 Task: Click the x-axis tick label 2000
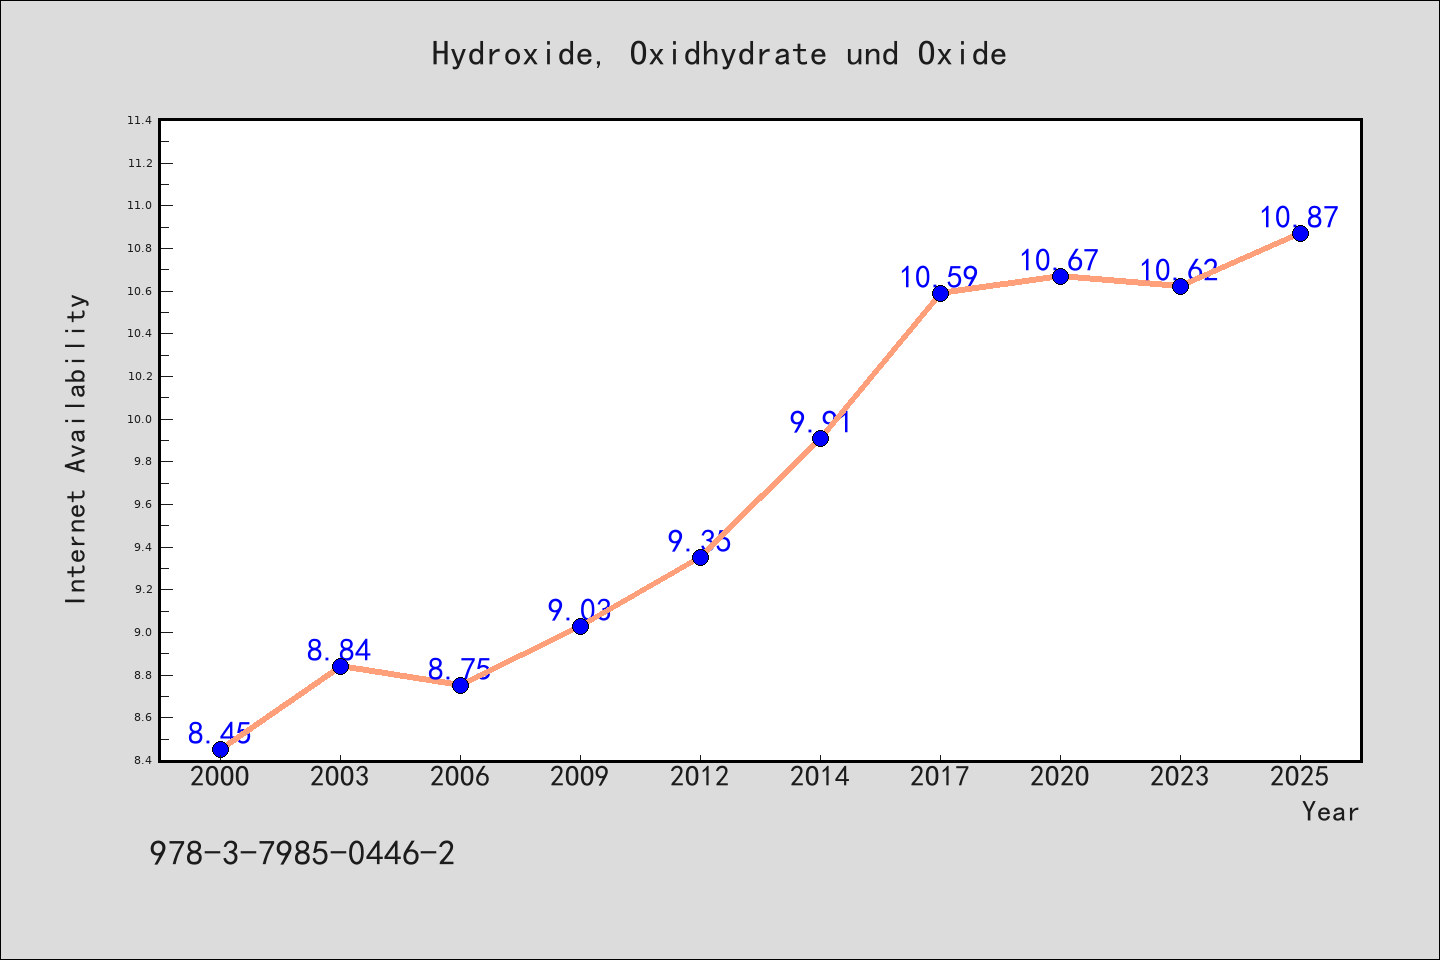[x=220, y=777]
